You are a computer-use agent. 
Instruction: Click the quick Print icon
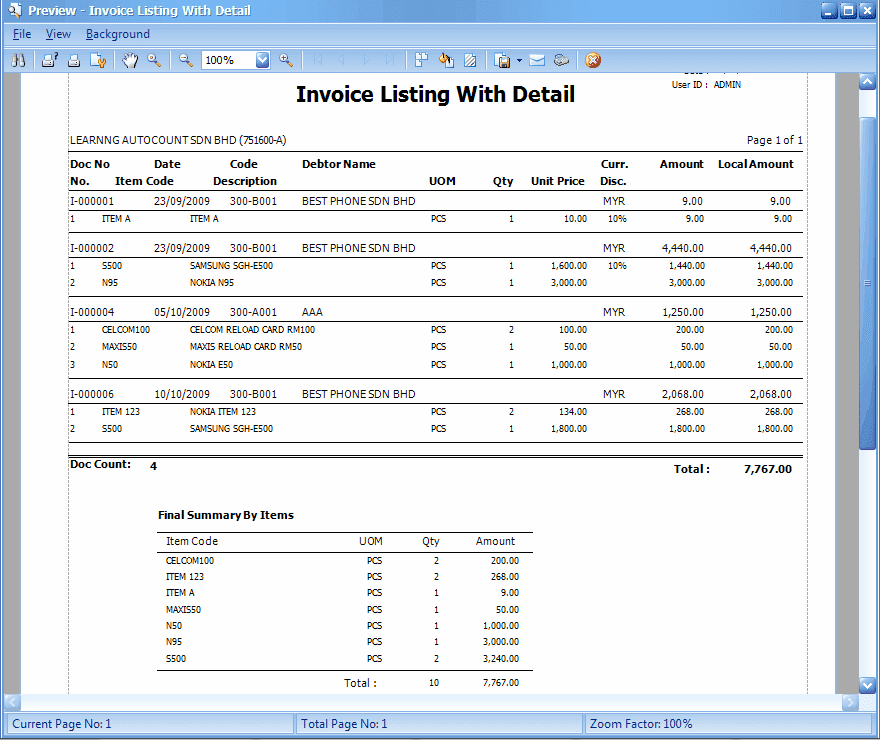coord(74,60)
